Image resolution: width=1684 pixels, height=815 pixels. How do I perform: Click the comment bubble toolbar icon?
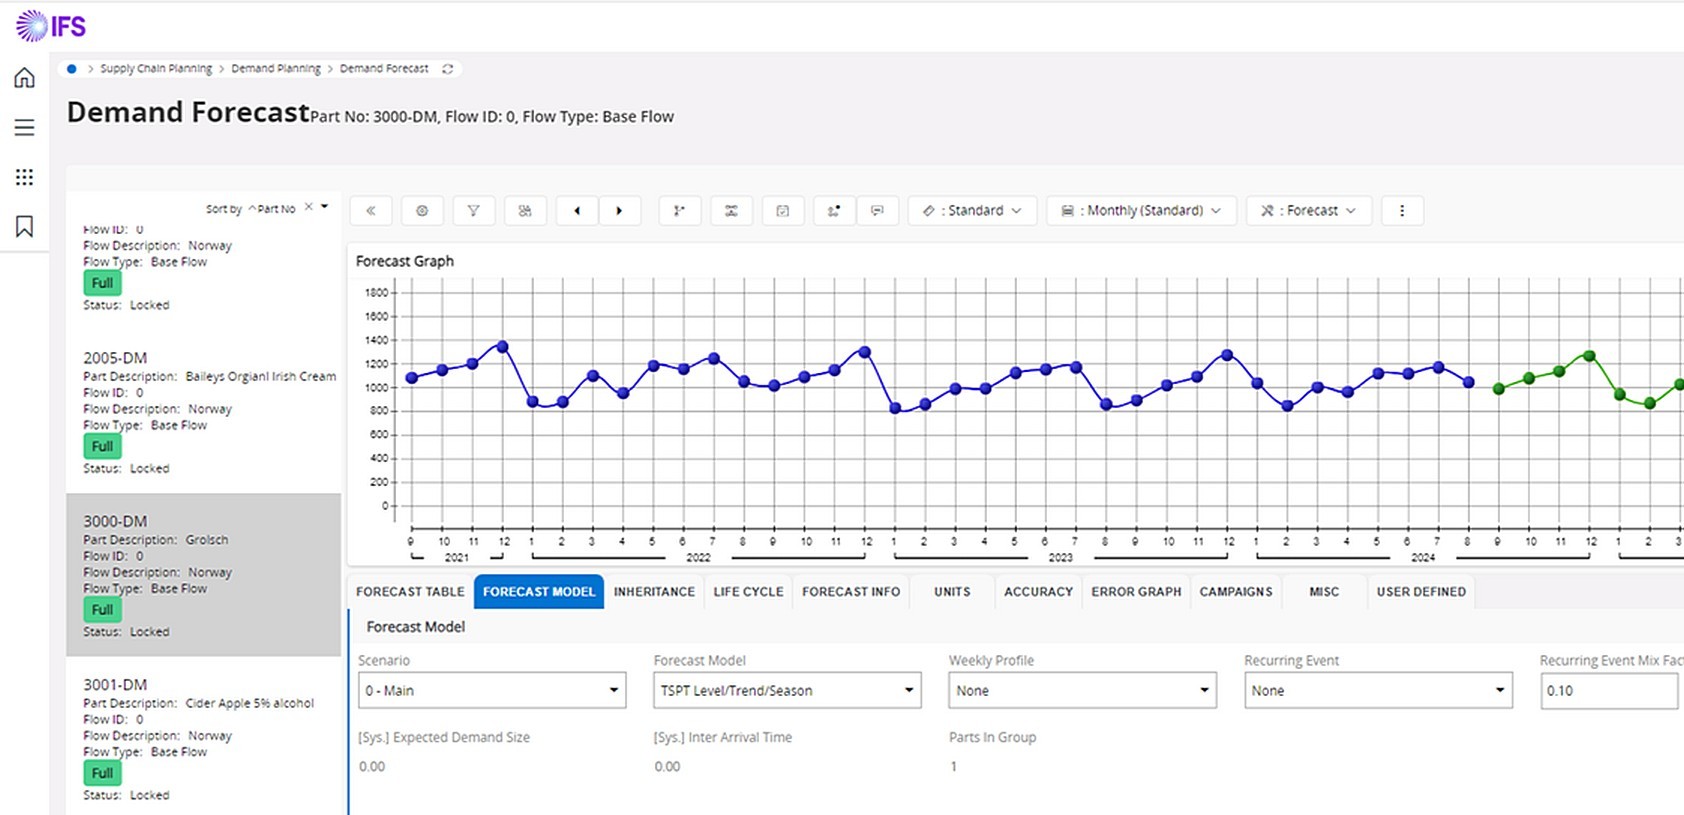877,211
